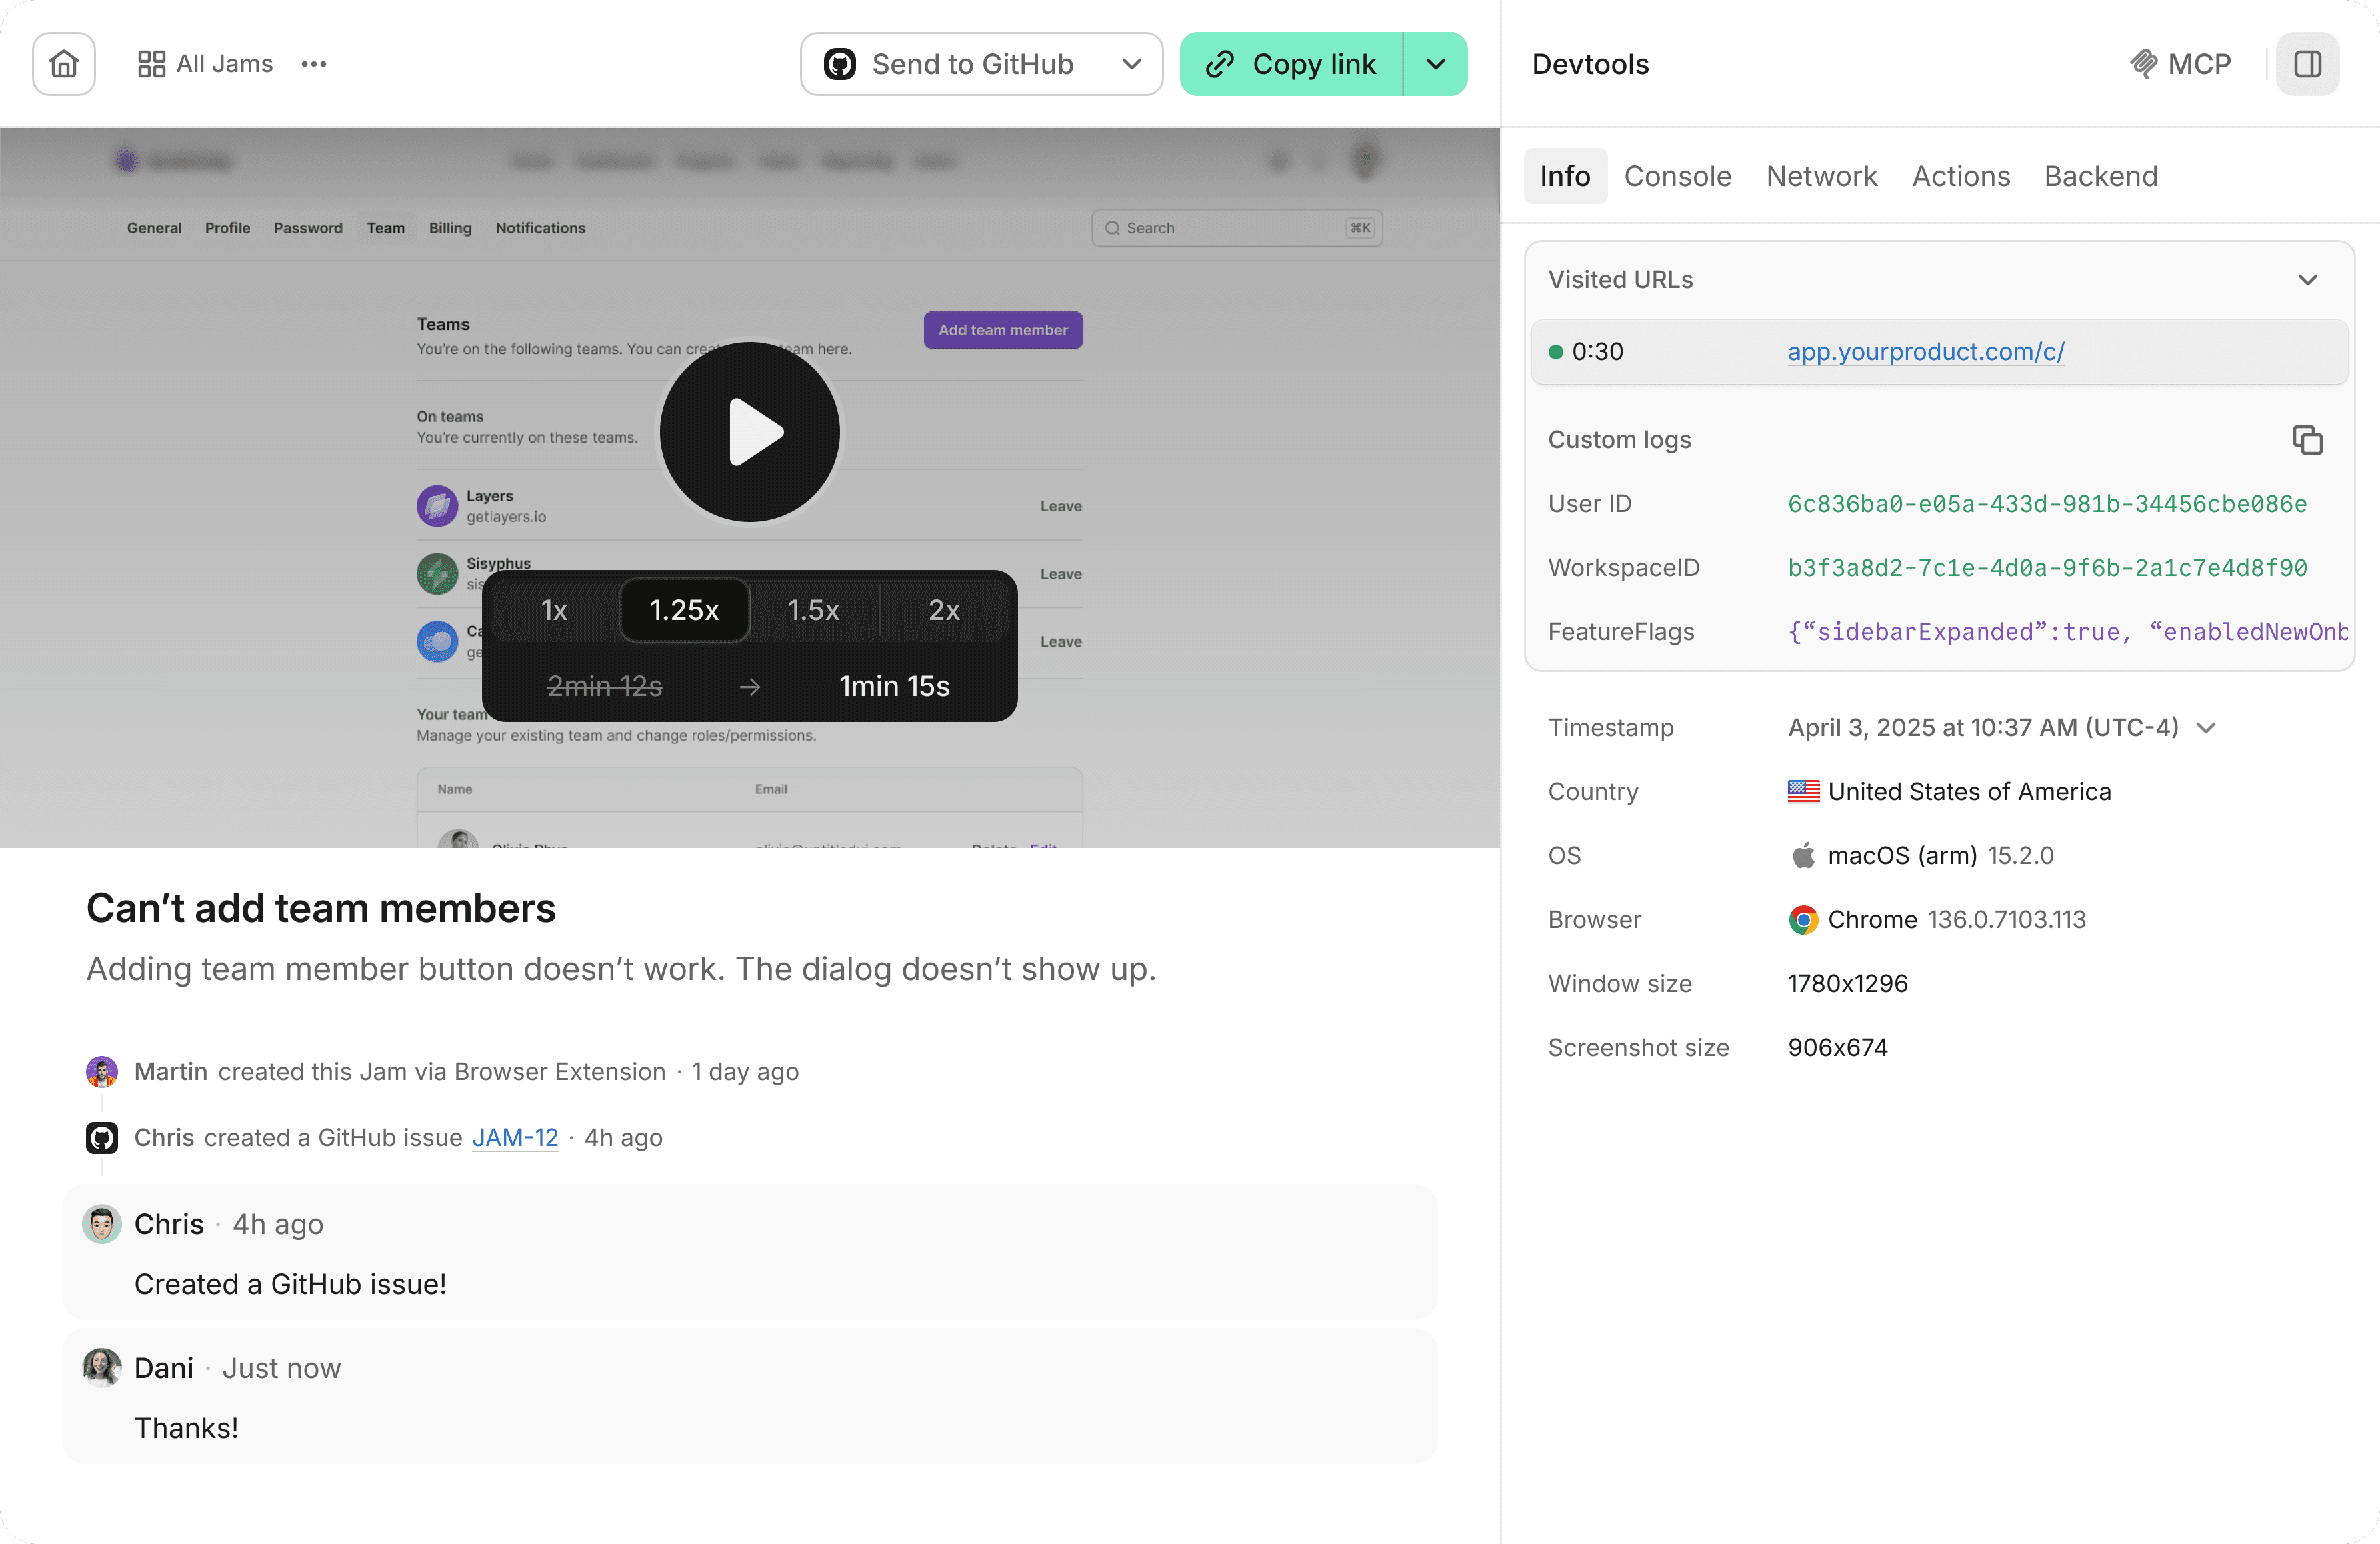Collapse the Visited URLs section
Image resolution: width=2380 pixels, height=1544 pixels.
point(2308,280)
